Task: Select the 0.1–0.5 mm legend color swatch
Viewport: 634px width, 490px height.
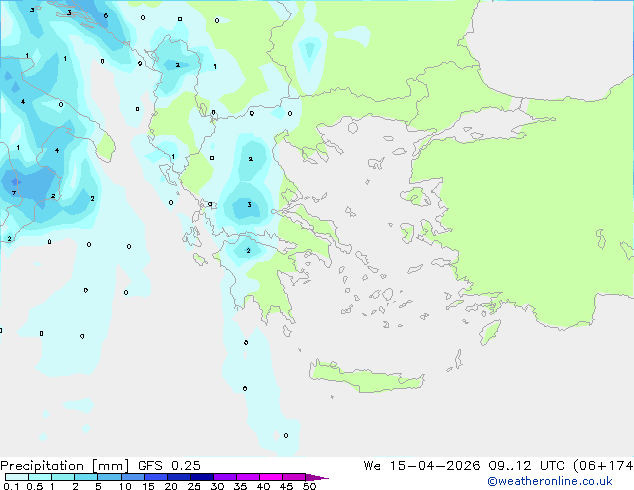Action: click(17, 477)
